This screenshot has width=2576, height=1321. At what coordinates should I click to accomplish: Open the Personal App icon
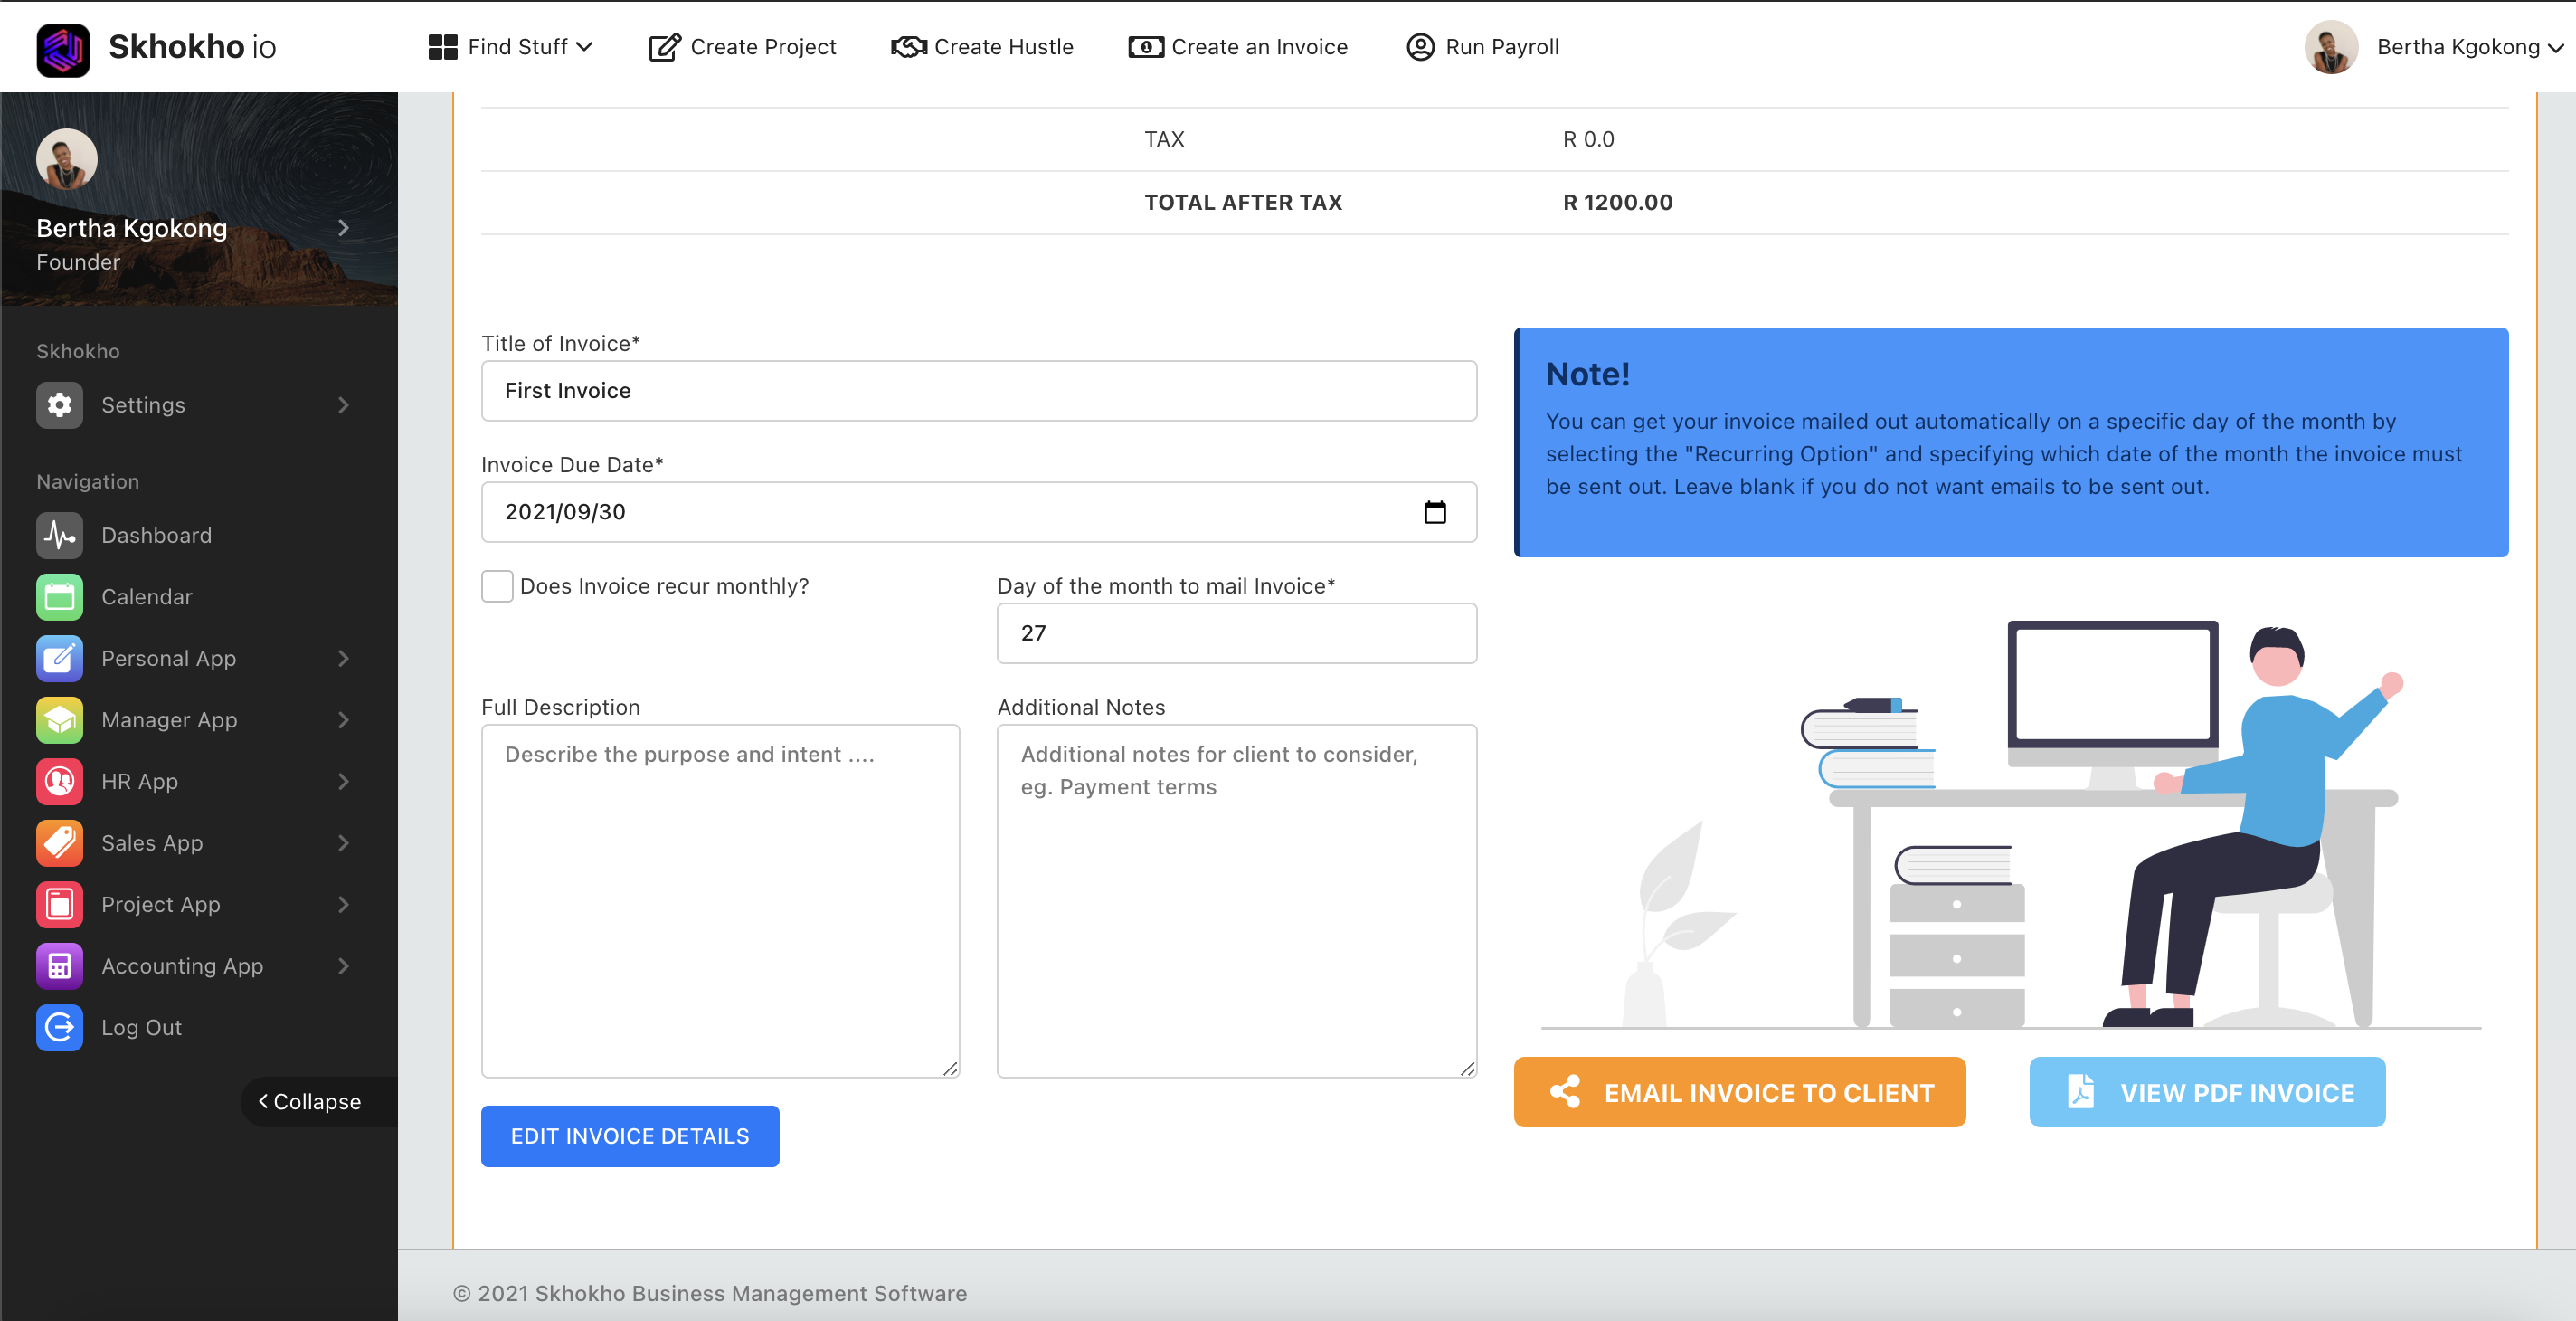click(59, 658)
